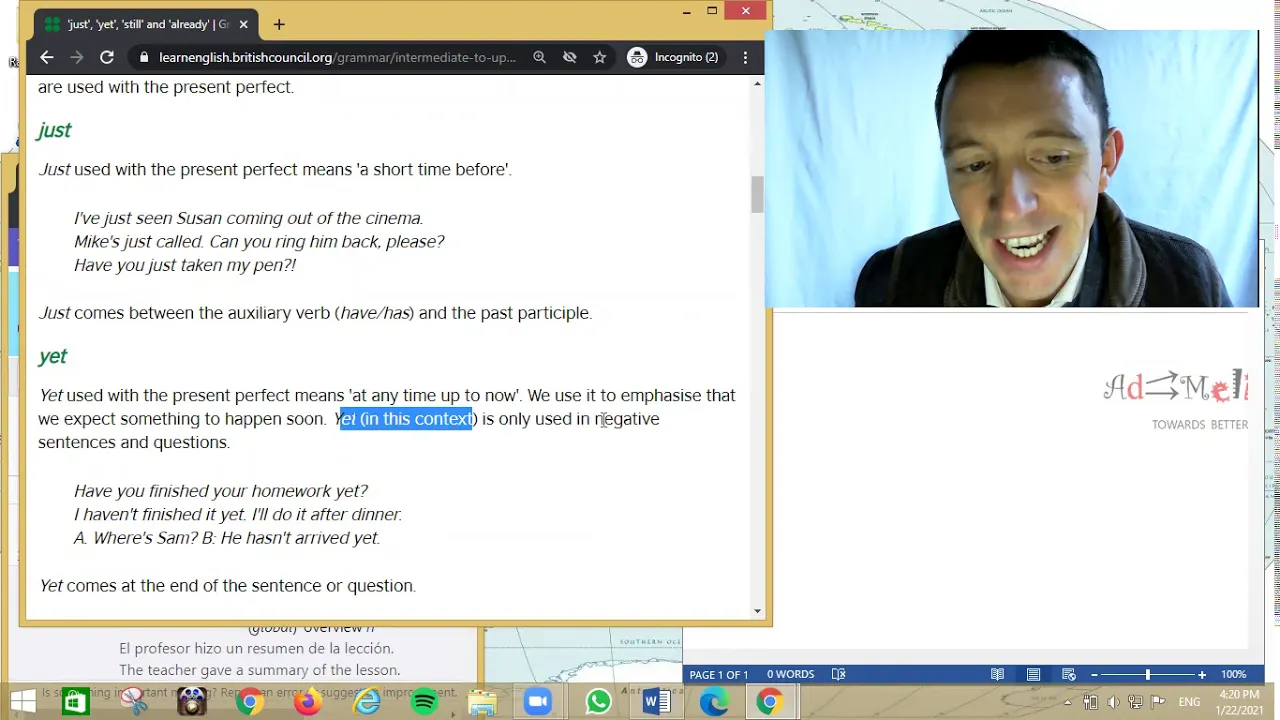This screenshot has height=720, width=1280.
Task: Switch Word to Print Layout view
Action: point(1033,674)
